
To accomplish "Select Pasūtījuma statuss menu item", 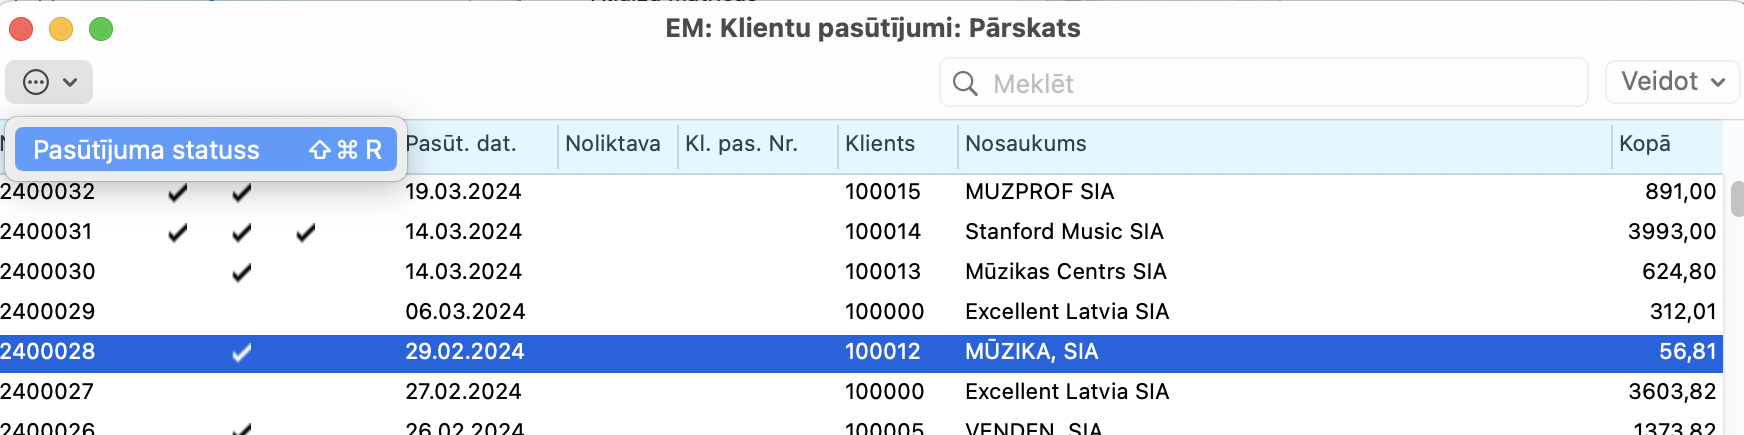I will 206,150.
